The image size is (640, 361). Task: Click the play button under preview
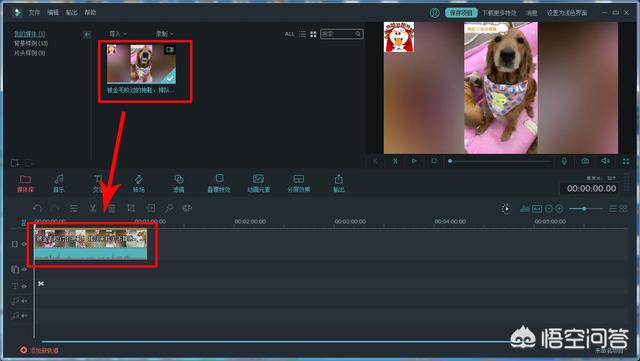tap(414, 161)
